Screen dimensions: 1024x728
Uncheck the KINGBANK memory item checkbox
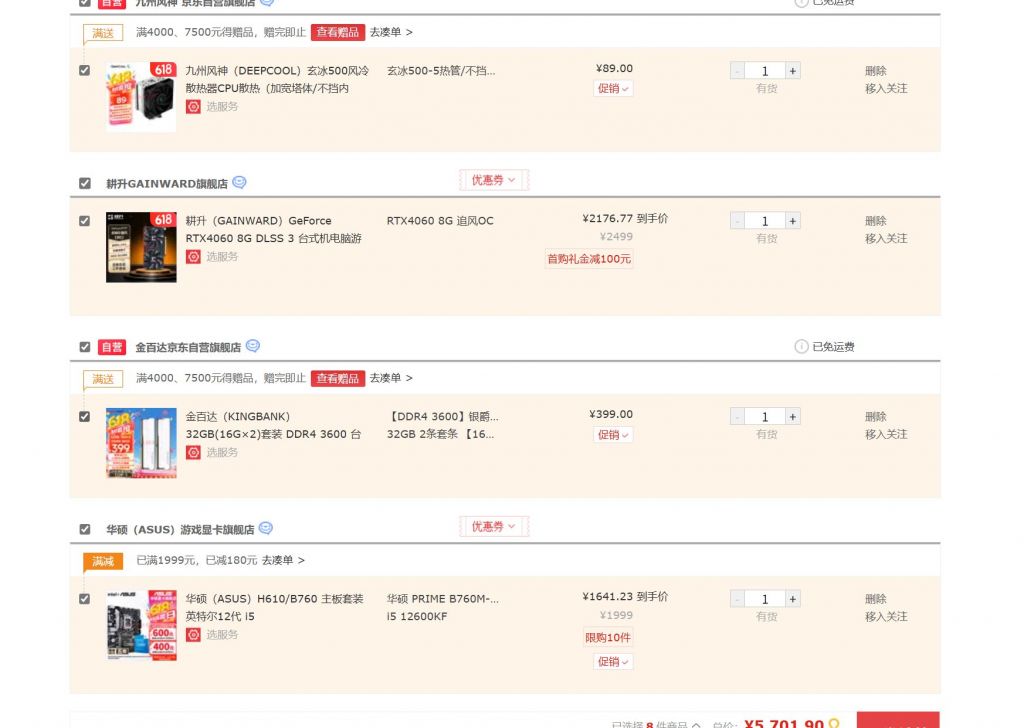coord(84,417)
